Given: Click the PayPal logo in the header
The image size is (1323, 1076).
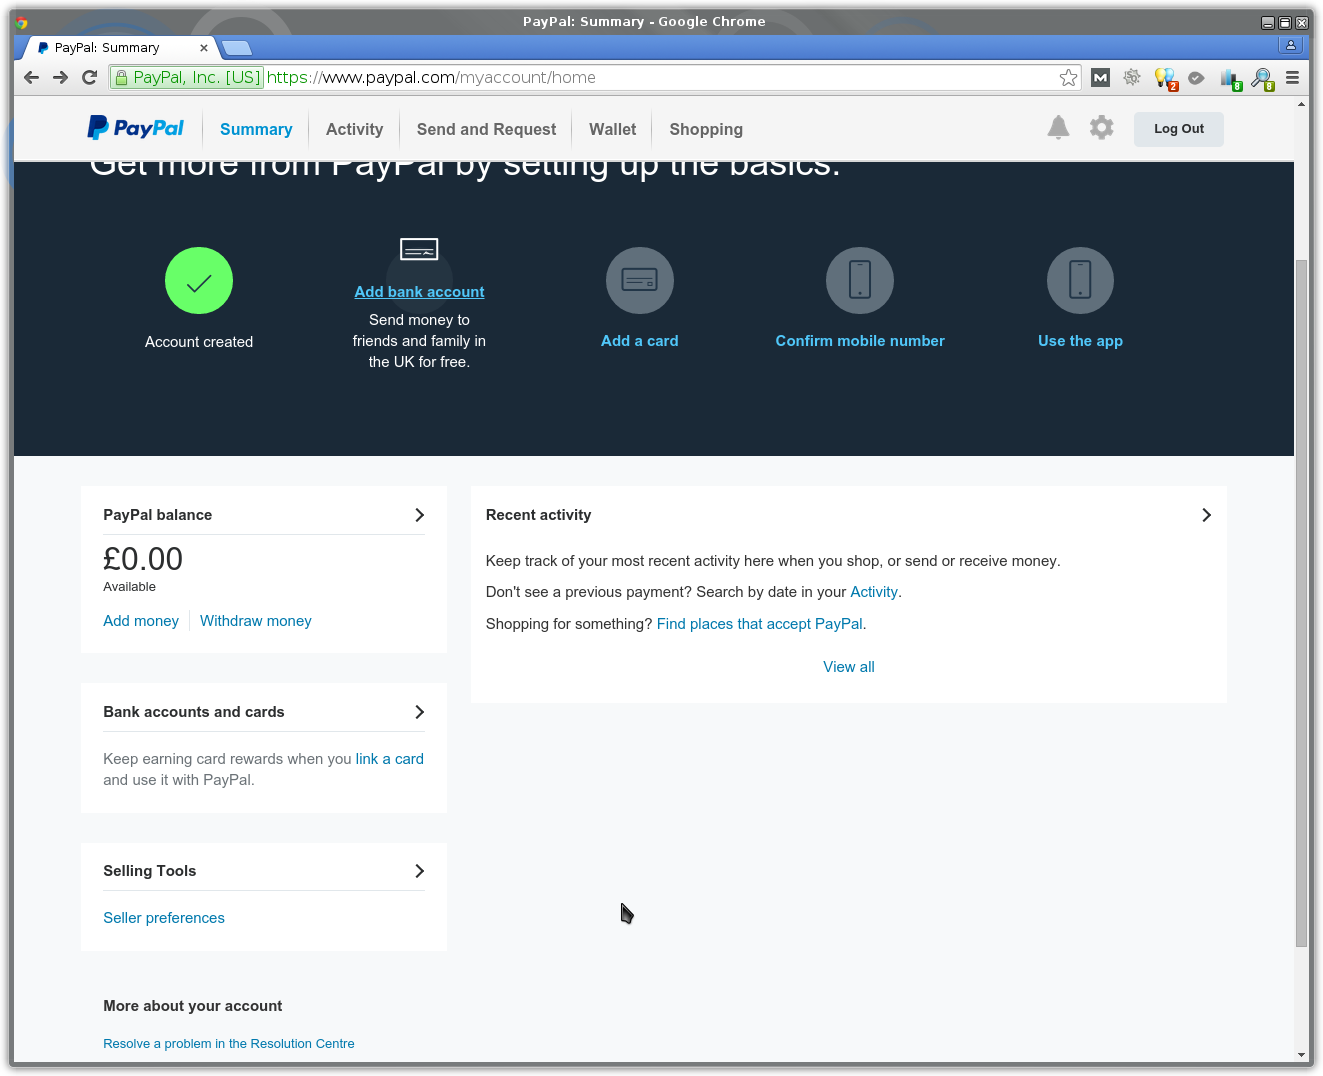Looking at the screenshot, I should pos(136,128).
